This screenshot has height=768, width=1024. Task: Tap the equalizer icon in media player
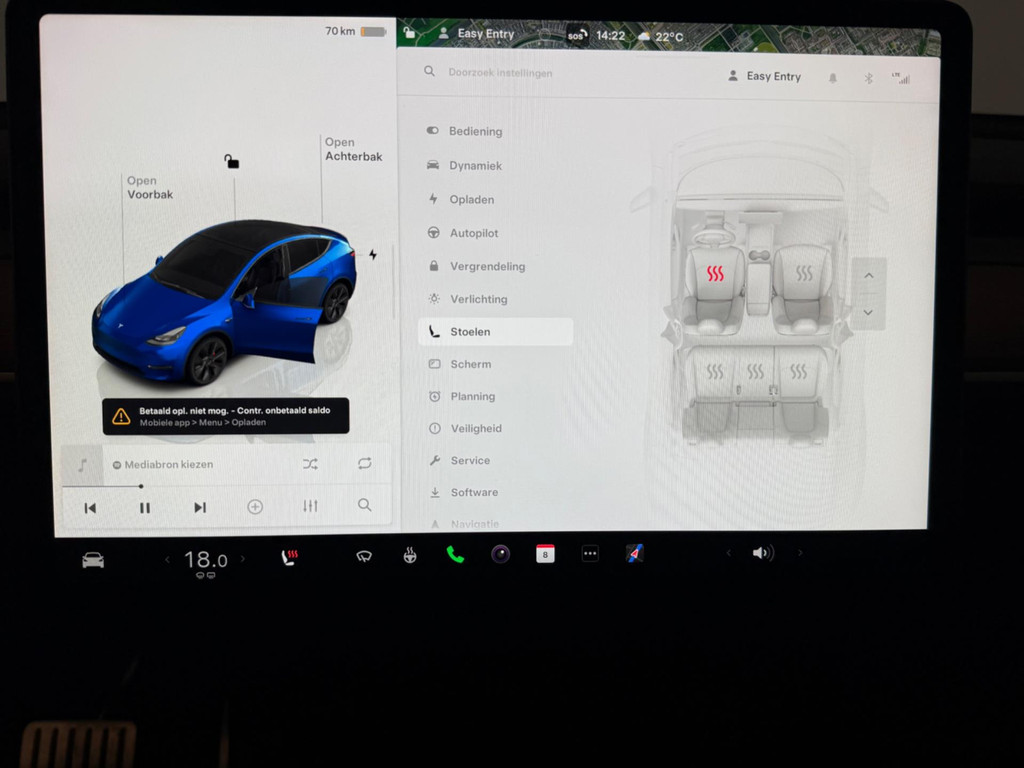tap(310, 507)
